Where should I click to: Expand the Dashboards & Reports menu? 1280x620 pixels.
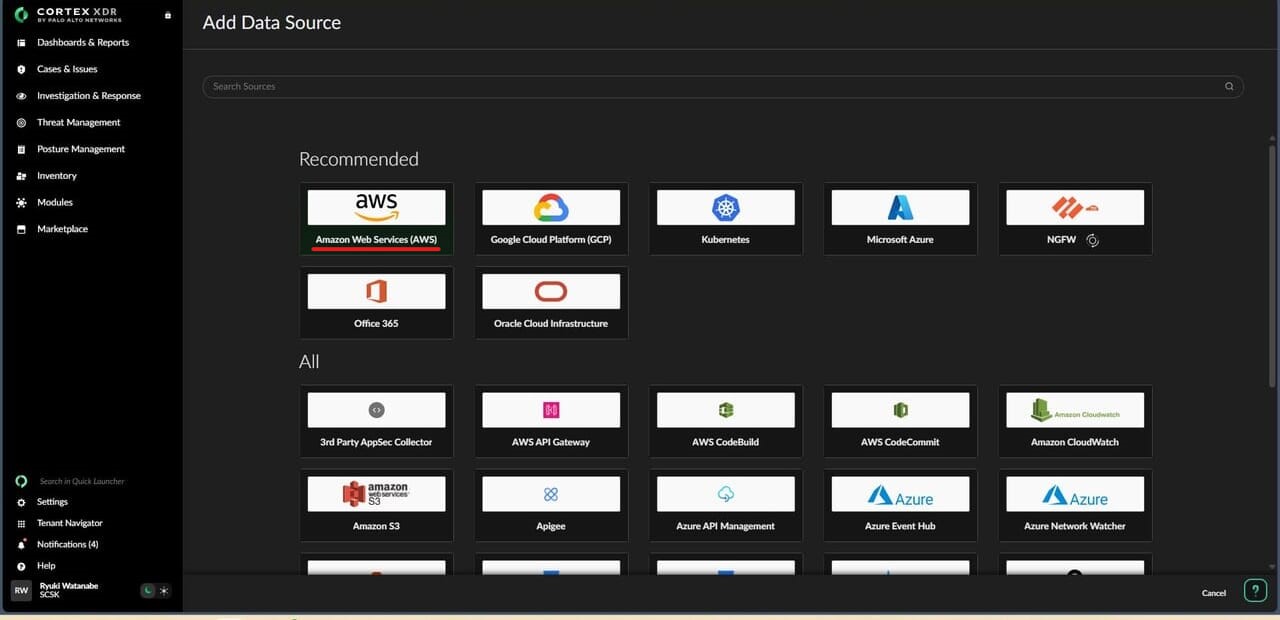click(82, 43)
